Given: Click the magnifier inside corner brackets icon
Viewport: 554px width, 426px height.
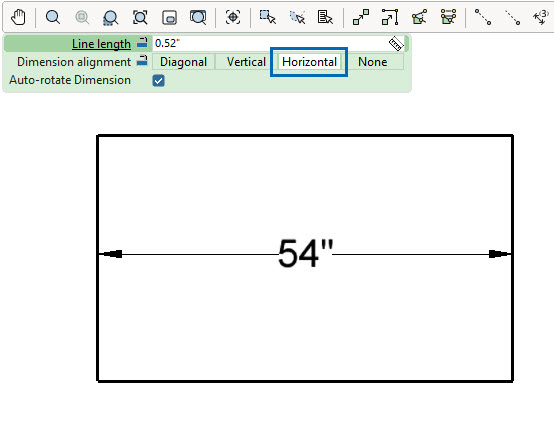Looking at the screenshot, I should click(140, 17).
